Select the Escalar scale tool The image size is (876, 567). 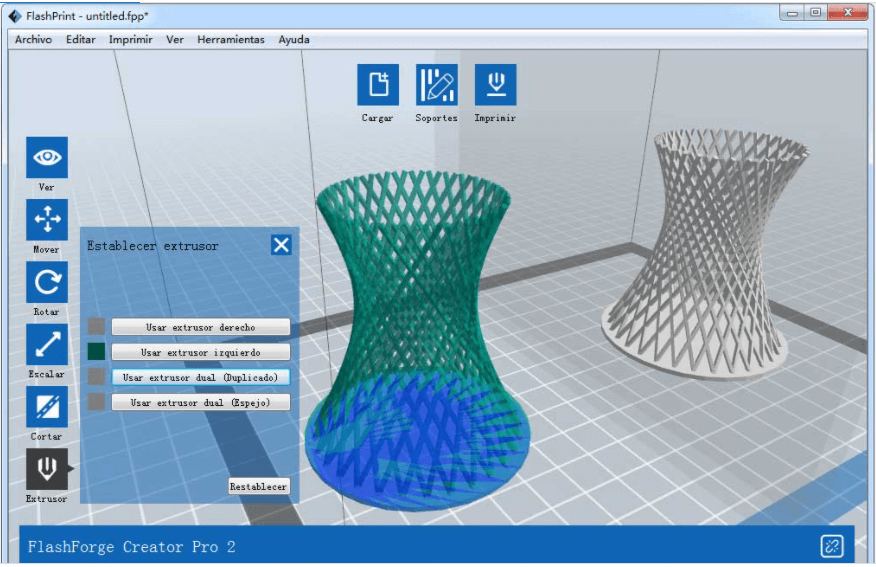(47, 344)
